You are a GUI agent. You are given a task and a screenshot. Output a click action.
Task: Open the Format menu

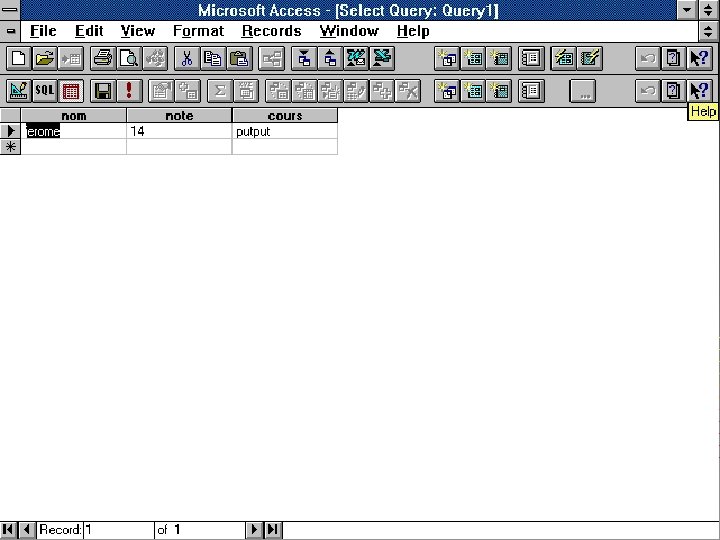pos(198,31)
